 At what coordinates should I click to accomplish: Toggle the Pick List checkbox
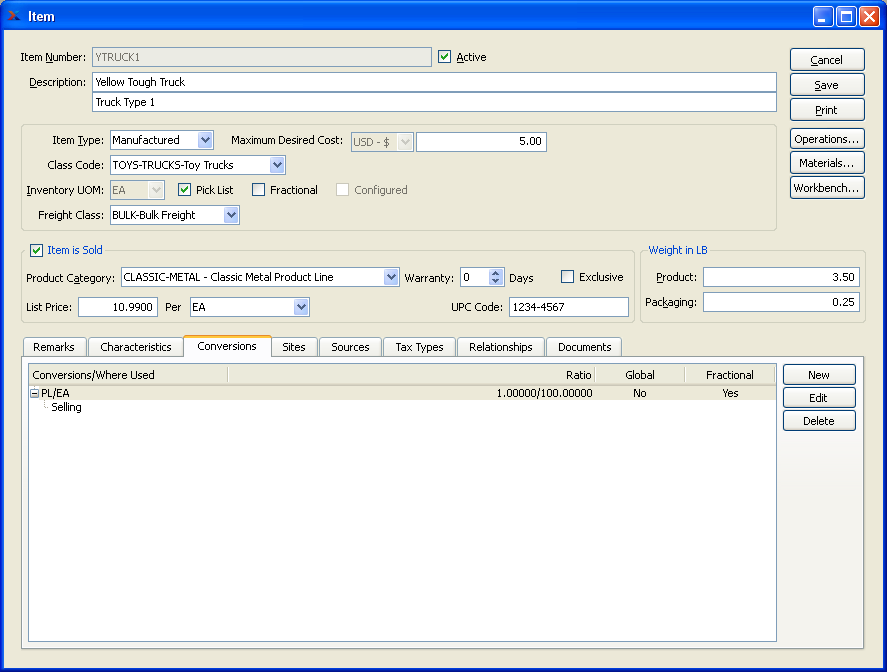185,190
